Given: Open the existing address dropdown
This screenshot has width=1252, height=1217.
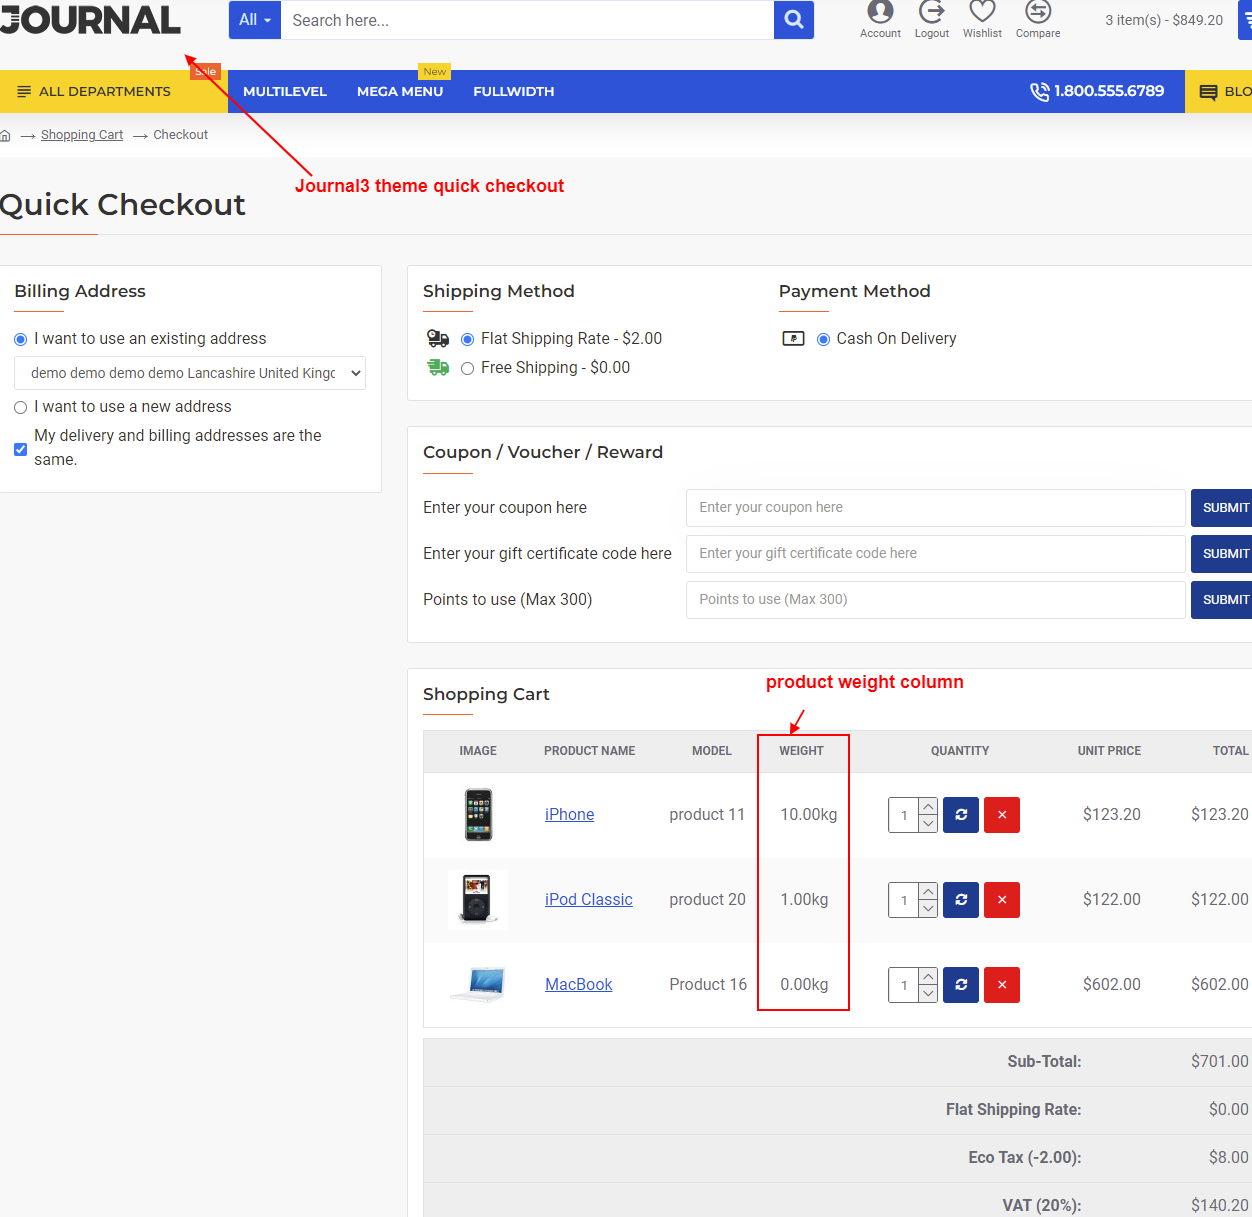Looking at the screenshot, I should click(x=190, y=373).
